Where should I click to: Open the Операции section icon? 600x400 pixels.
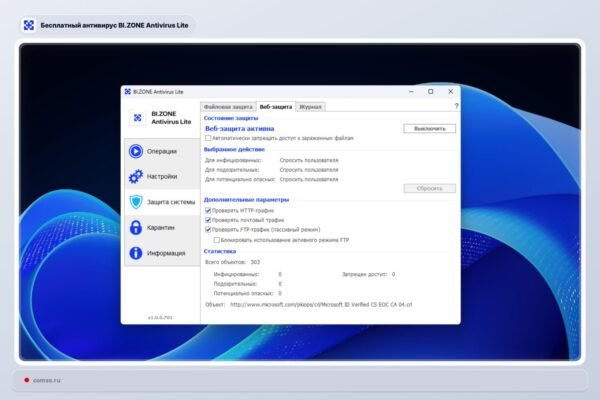click(136, 151)
